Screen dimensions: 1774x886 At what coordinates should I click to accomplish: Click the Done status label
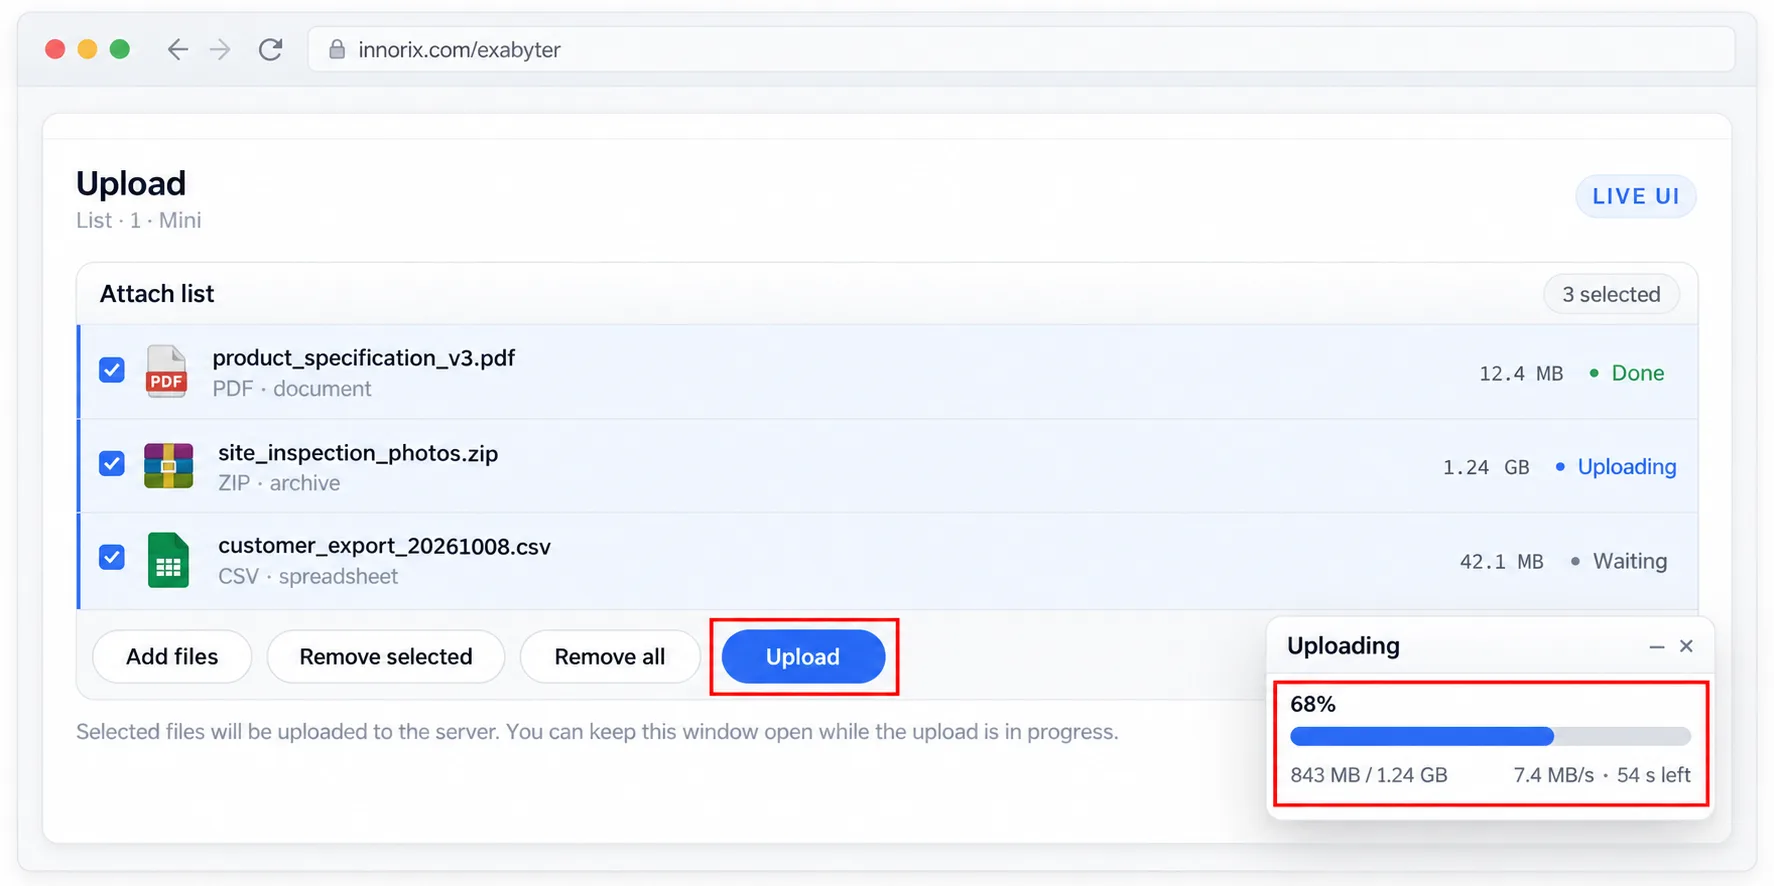tap(1638, 373)
